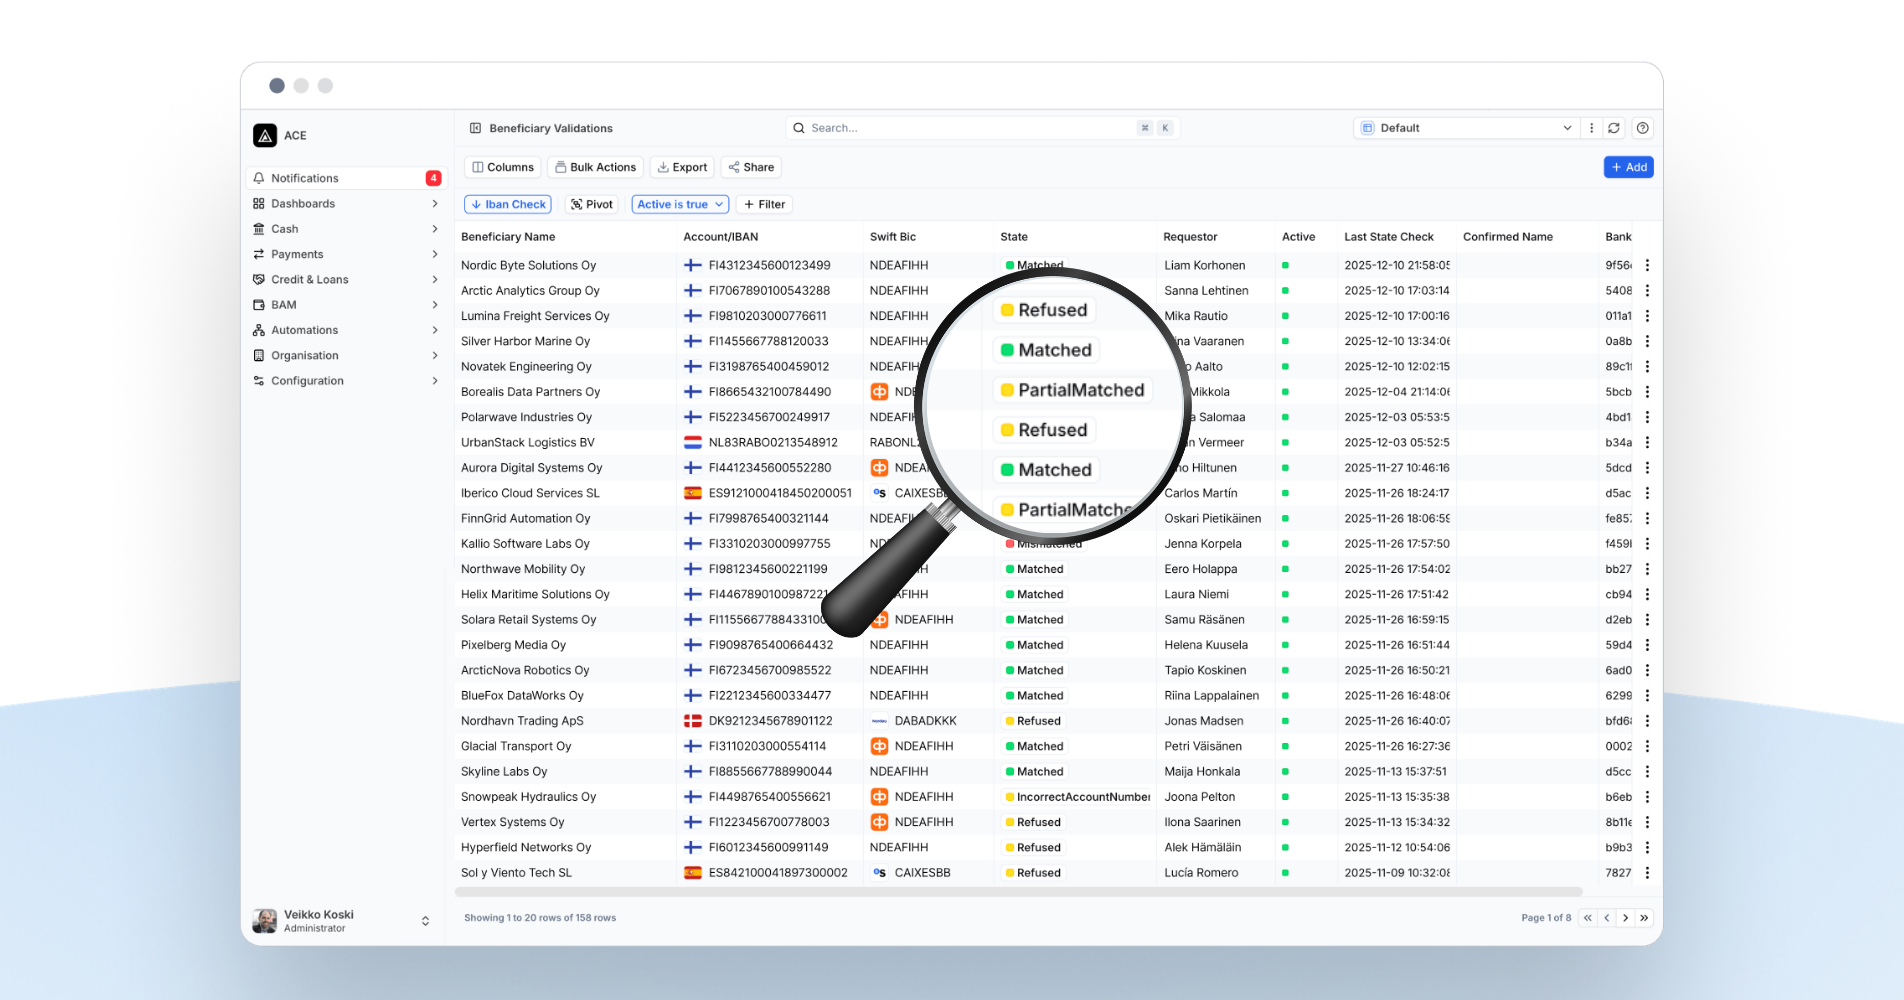Expand the BAM sidebar section
The height and width of the screenshot is (1000, 1904).
435,305
